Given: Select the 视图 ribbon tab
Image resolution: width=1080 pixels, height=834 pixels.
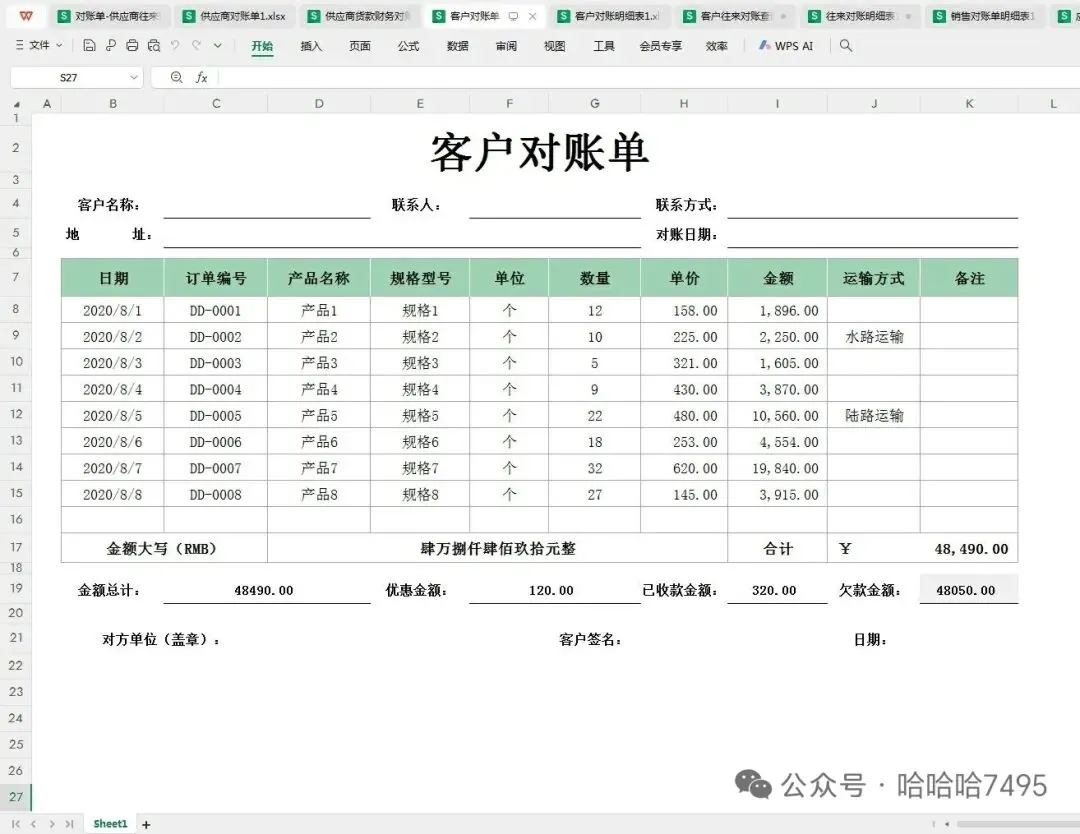Looking at the screenshot, I should (554, 46).
